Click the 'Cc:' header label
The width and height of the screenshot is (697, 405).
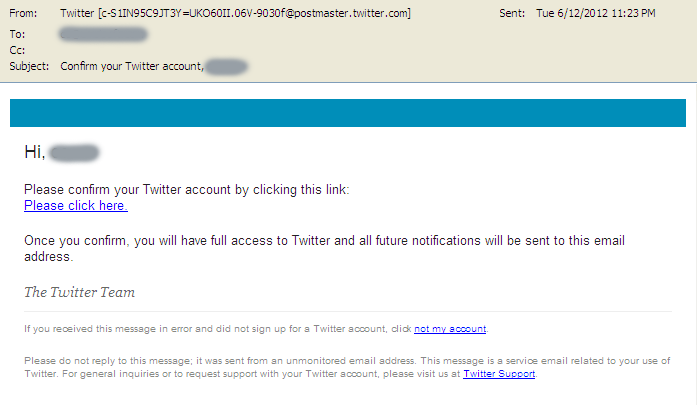click(x=17, y=50)
